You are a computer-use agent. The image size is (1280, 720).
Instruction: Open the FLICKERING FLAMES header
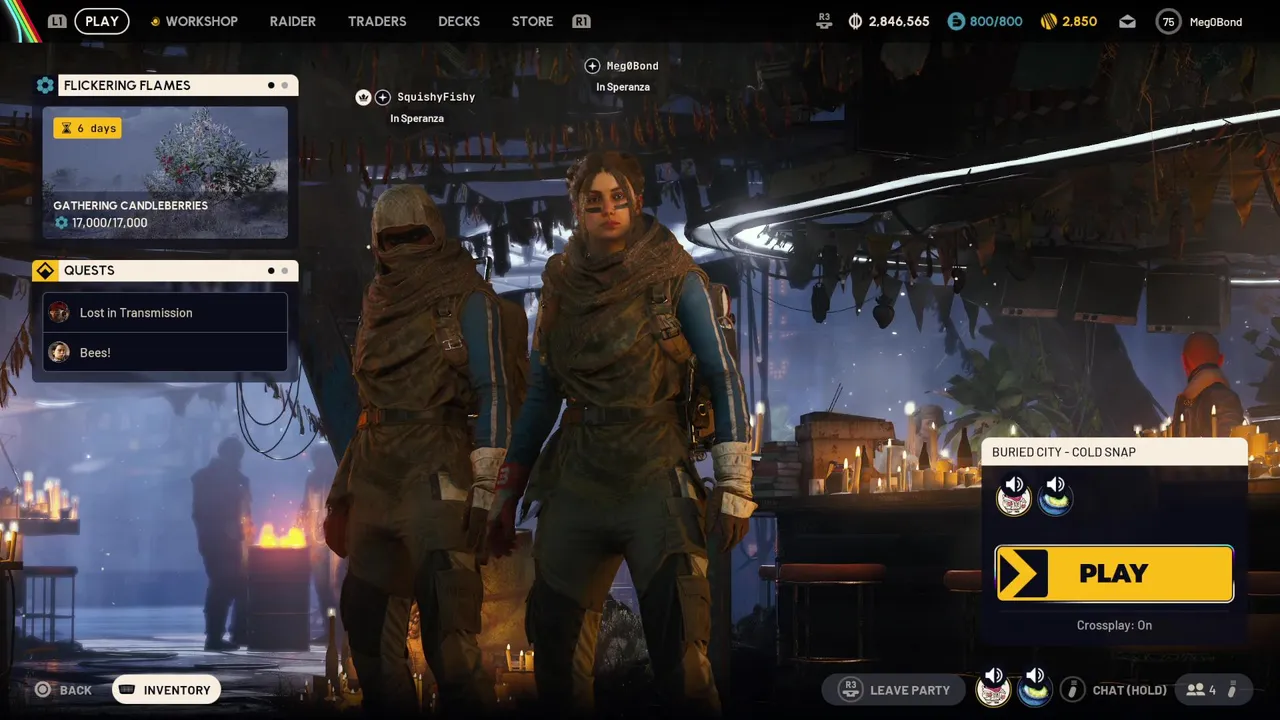(178, 85)
